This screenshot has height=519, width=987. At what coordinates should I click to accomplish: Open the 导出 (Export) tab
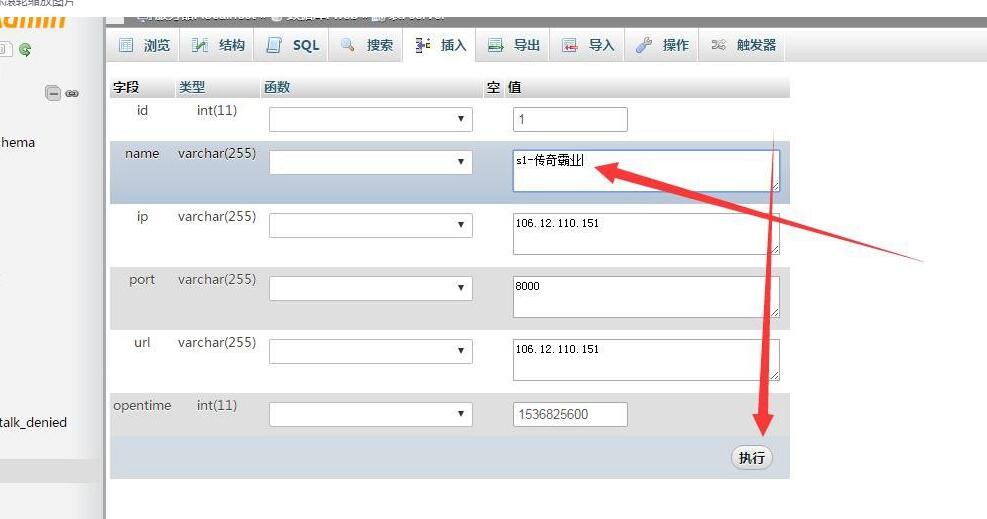tap(515, 45)
